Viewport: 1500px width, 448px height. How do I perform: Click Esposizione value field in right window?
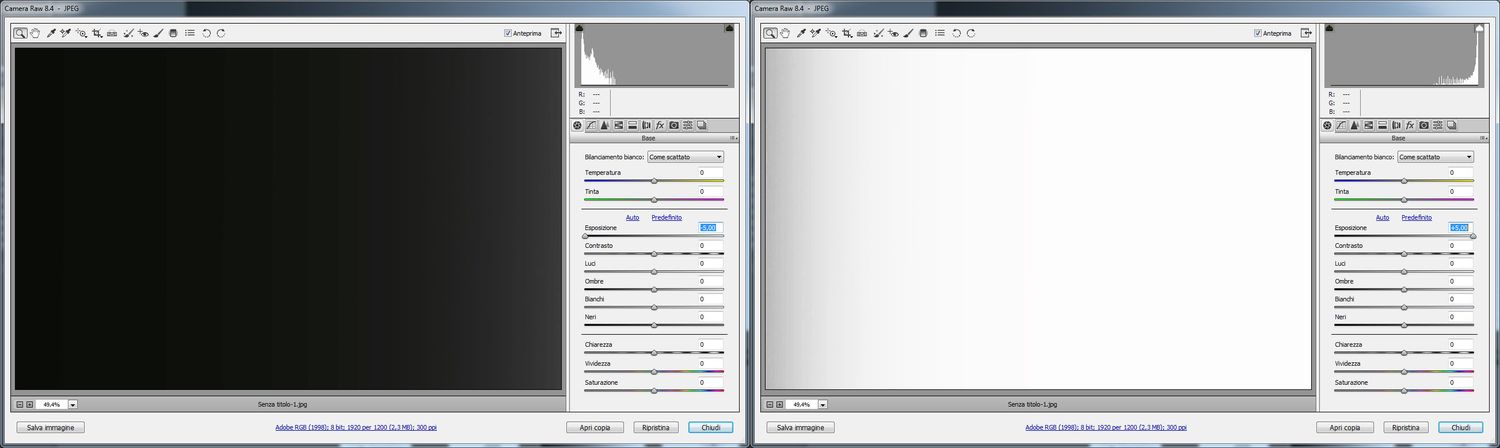[x=1460, y=228]
